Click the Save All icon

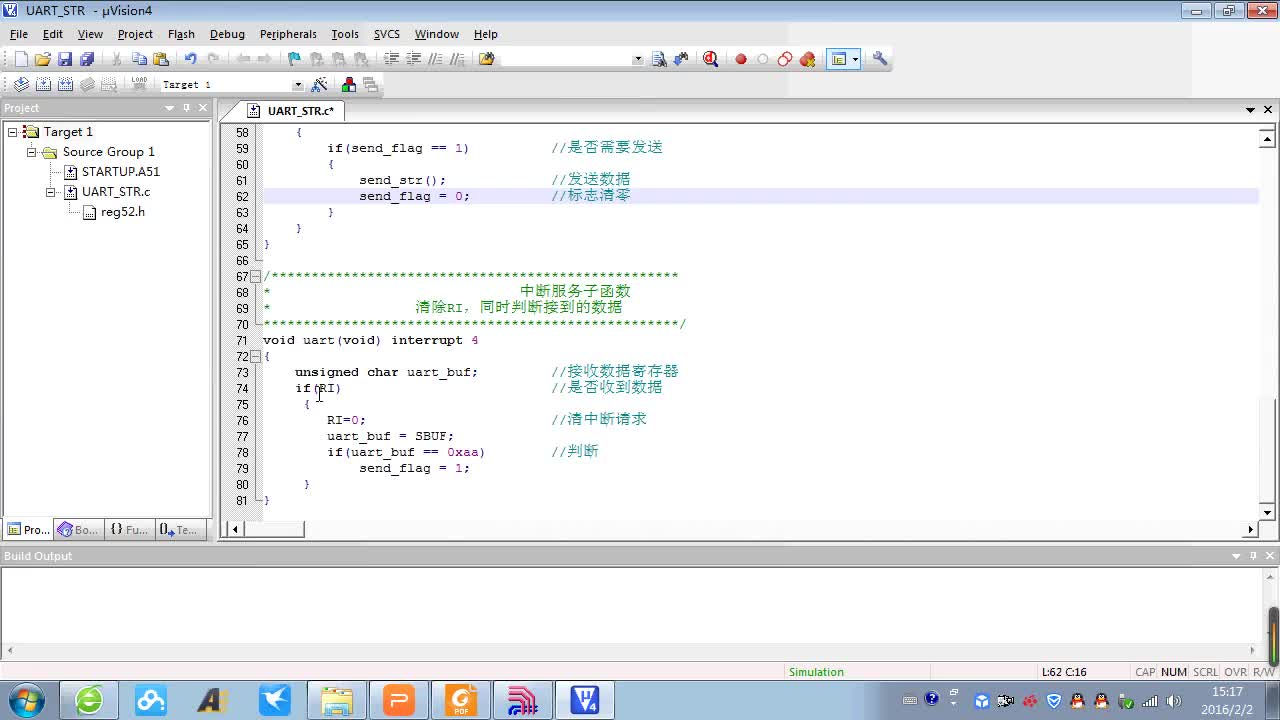(87, 59)
